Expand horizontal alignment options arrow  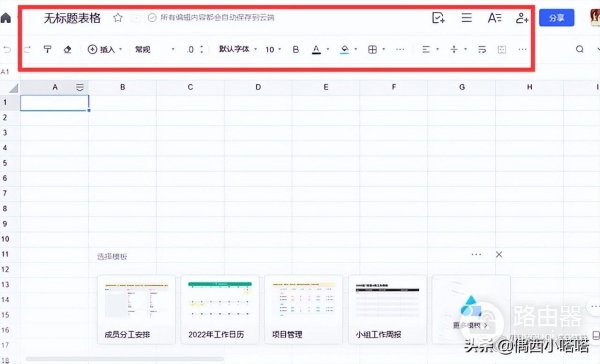tap(437, 49)
